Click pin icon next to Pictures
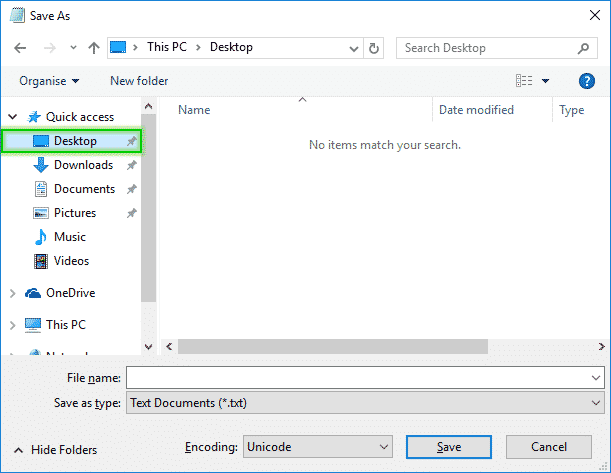The width and height of the screenshot is (611, 473). point(131,213)
